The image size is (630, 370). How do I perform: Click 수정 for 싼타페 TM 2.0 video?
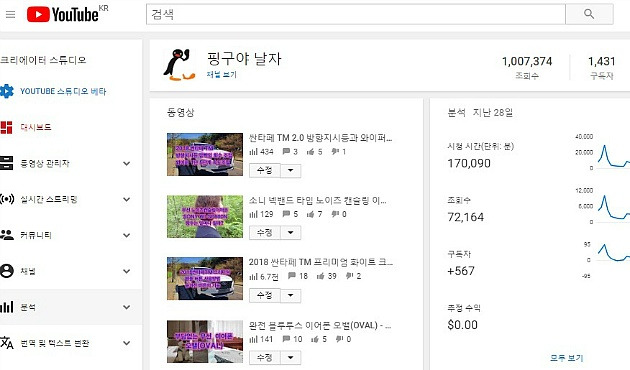point(264,170)
